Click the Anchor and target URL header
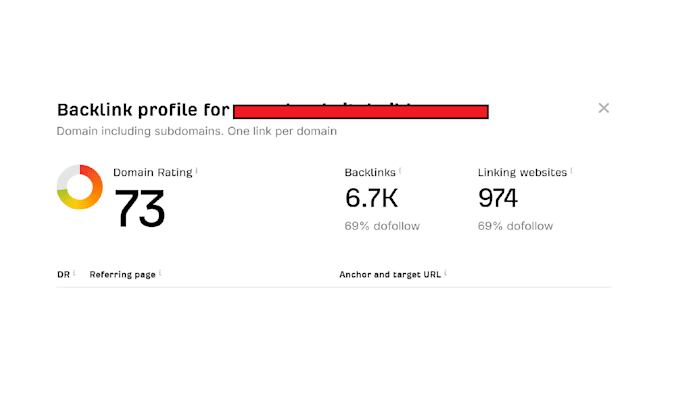The height and width of the screenshot is (403, 680). pyautogui.click(x=389, y=274)
